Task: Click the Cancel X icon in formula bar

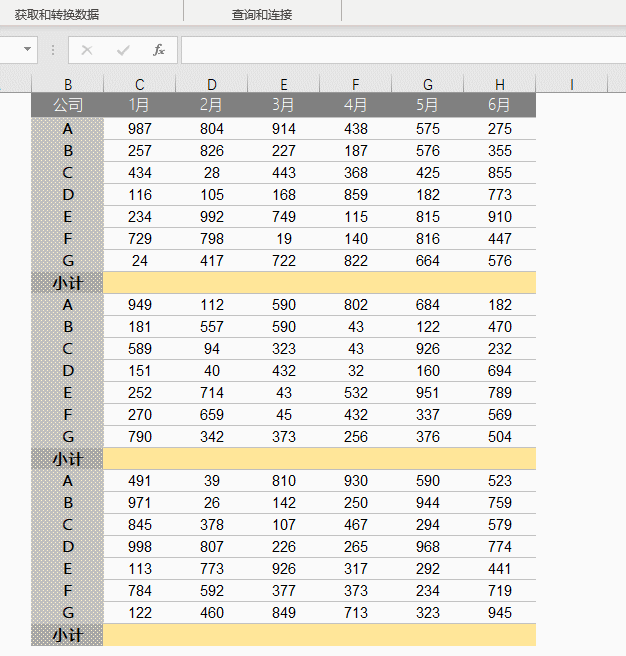Action: click(x=87, y=50)
